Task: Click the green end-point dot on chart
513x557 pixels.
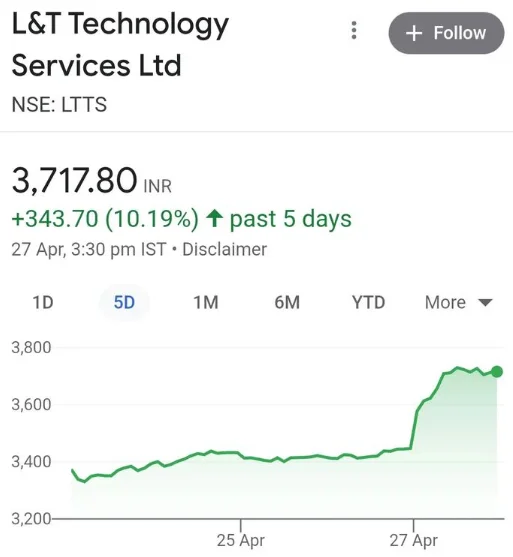Action: coord(497,372)
